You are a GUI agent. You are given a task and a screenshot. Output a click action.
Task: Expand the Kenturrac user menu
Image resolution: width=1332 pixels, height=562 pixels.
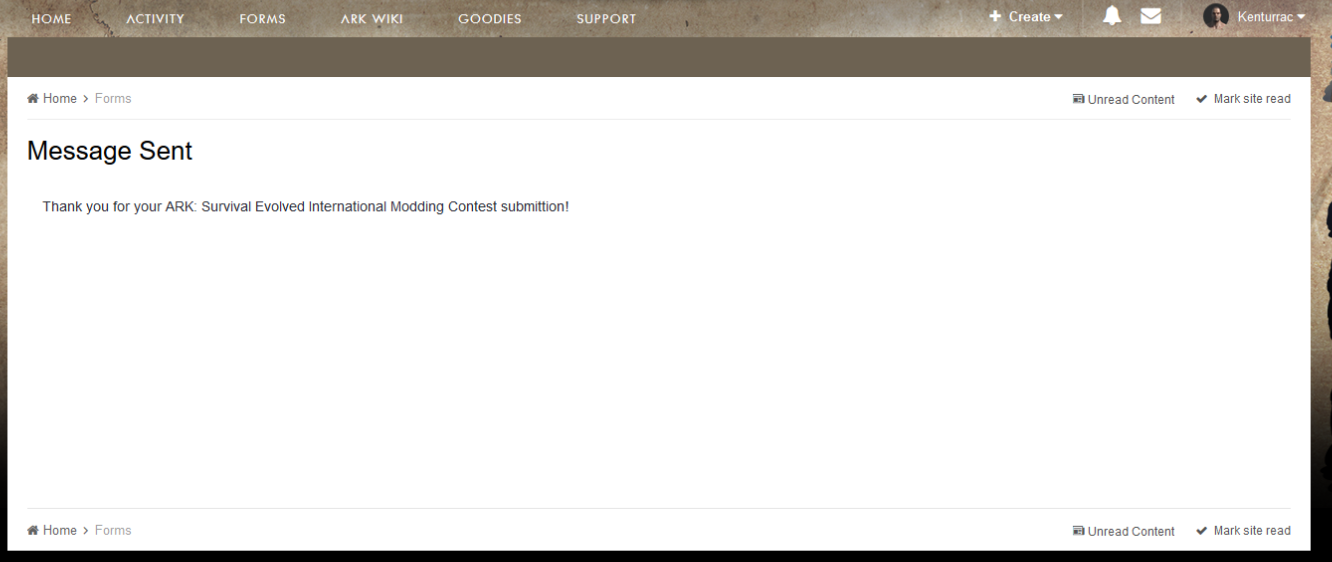pyautogui.click(x=1271, y=17)
